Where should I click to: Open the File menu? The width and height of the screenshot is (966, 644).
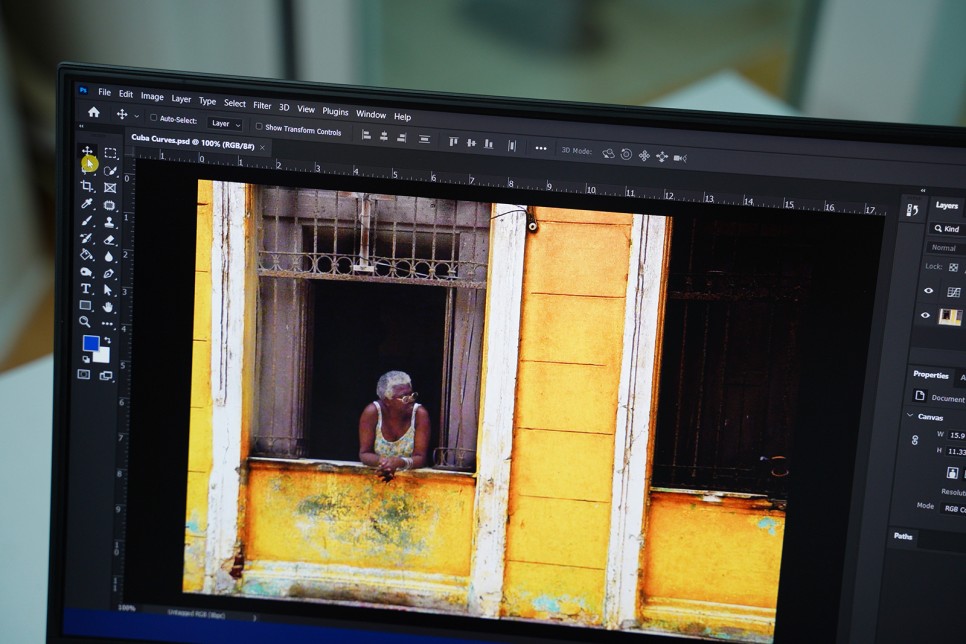click(105, 92)
